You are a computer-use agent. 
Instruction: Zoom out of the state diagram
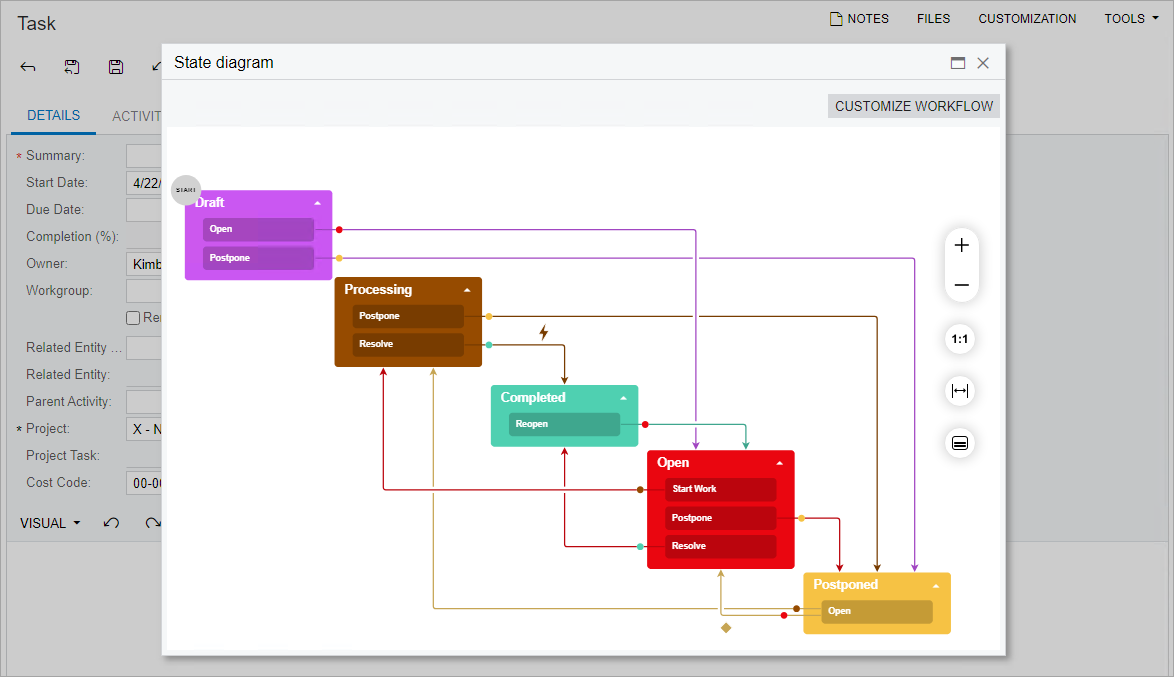click(961, 285)
